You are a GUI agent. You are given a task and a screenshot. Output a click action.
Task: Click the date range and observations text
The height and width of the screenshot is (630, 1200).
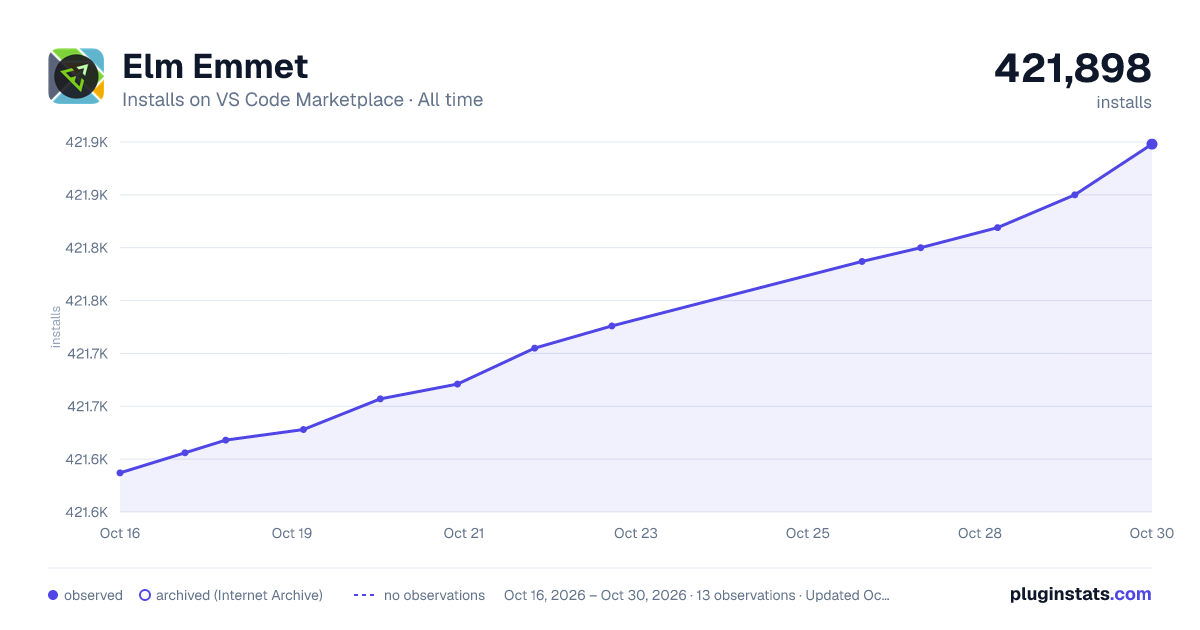[x=697, y=595]
